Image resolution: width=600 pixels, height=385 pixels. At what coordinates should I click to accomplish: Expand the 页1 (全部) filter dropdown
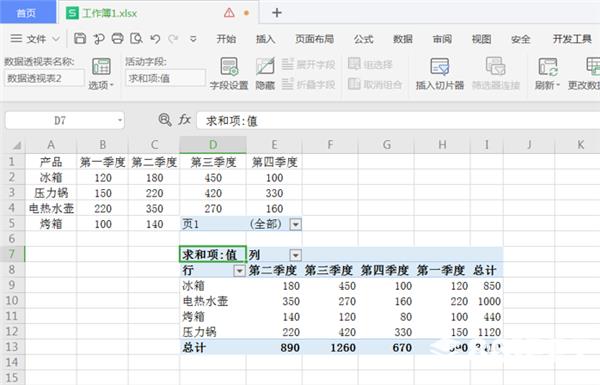(x=295, y=224)
